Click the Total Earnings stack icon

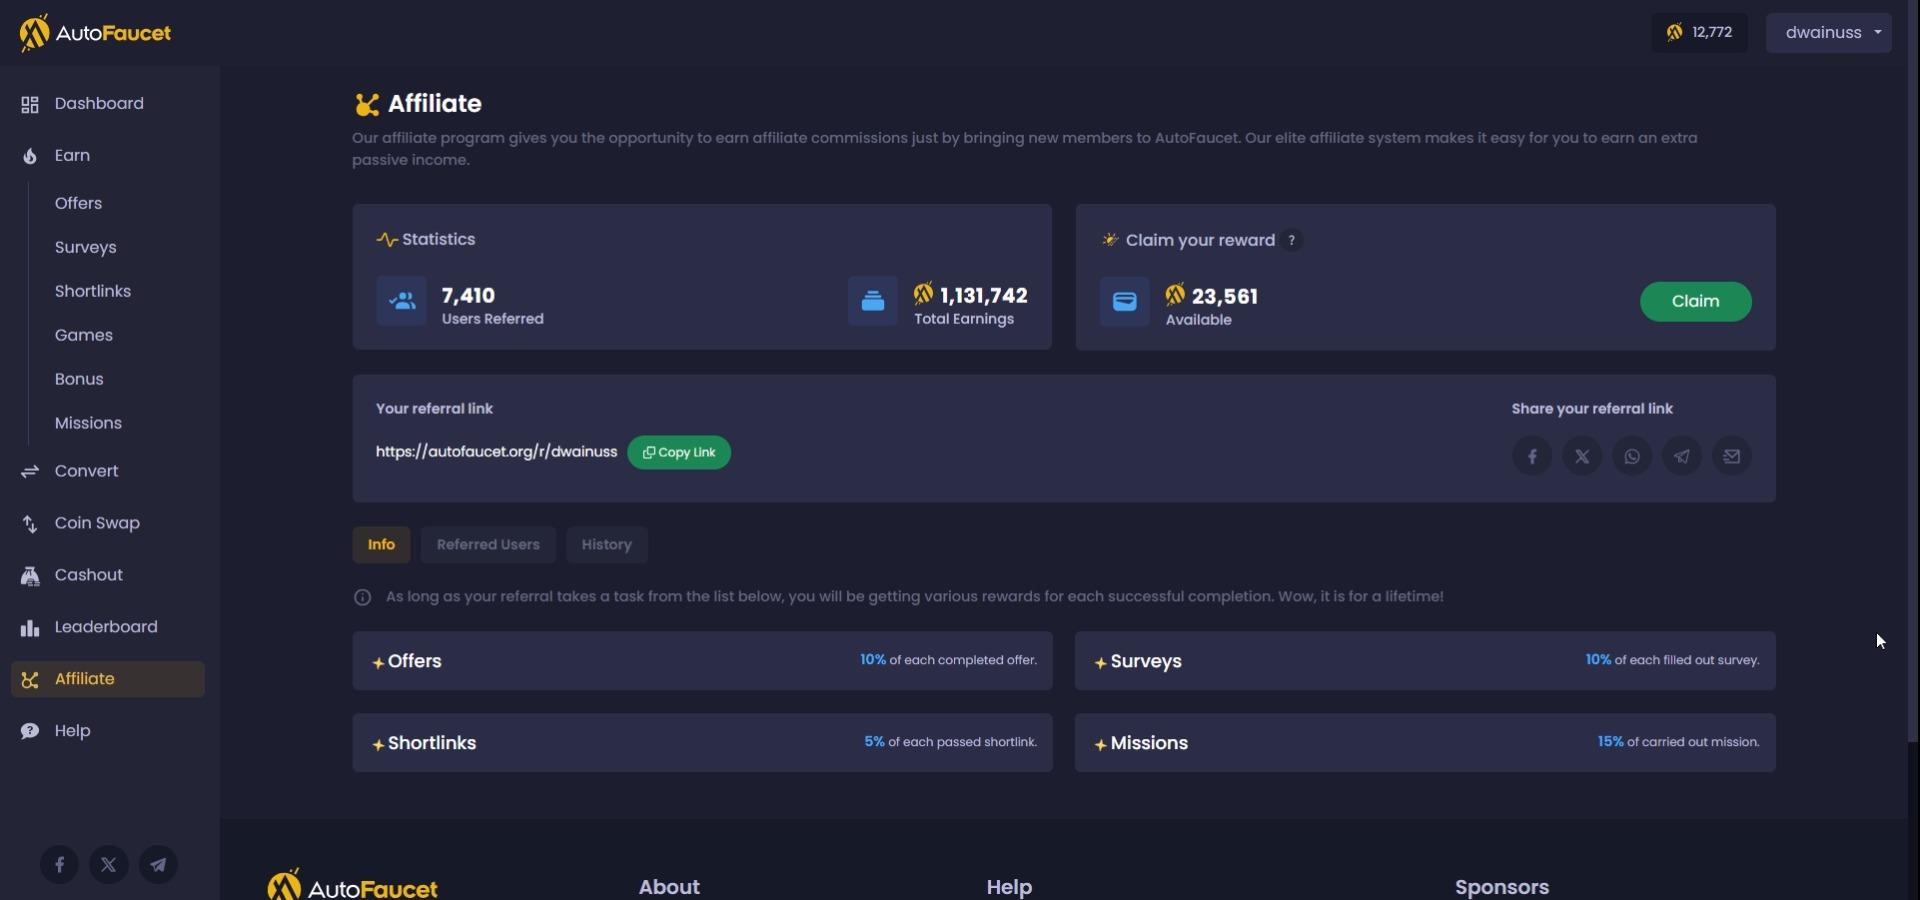point(873,301)
